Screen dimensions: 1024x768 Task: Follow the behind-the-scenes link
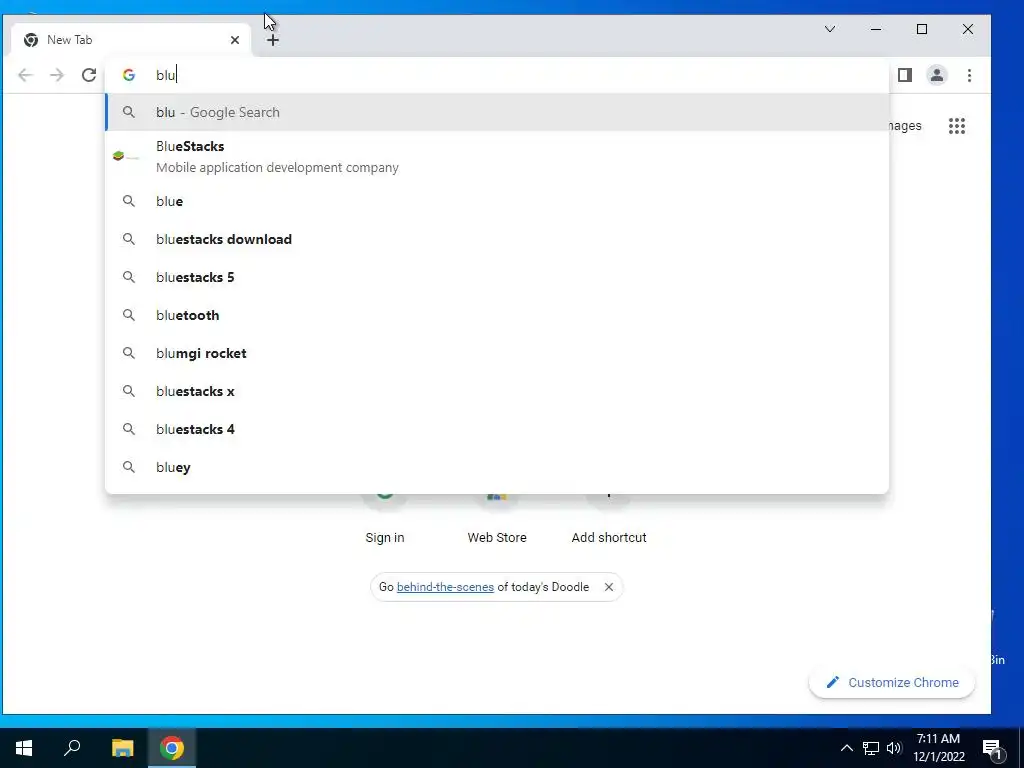[x=445, y=587]
